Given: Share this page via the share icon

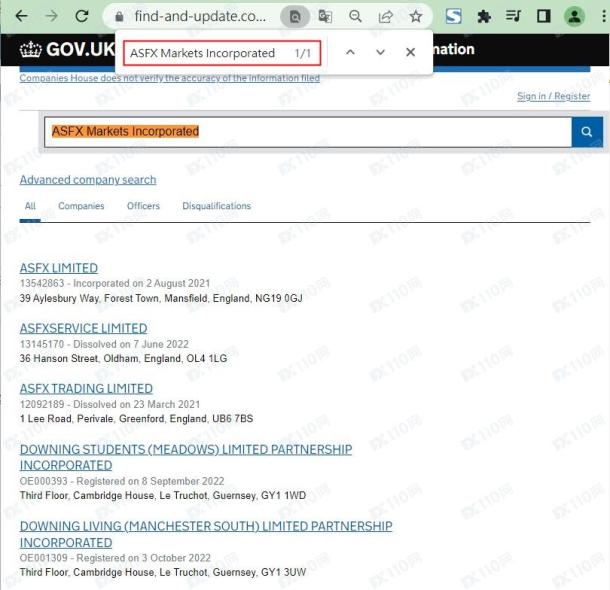Looking at the screenshot, I should coord(386,16).
